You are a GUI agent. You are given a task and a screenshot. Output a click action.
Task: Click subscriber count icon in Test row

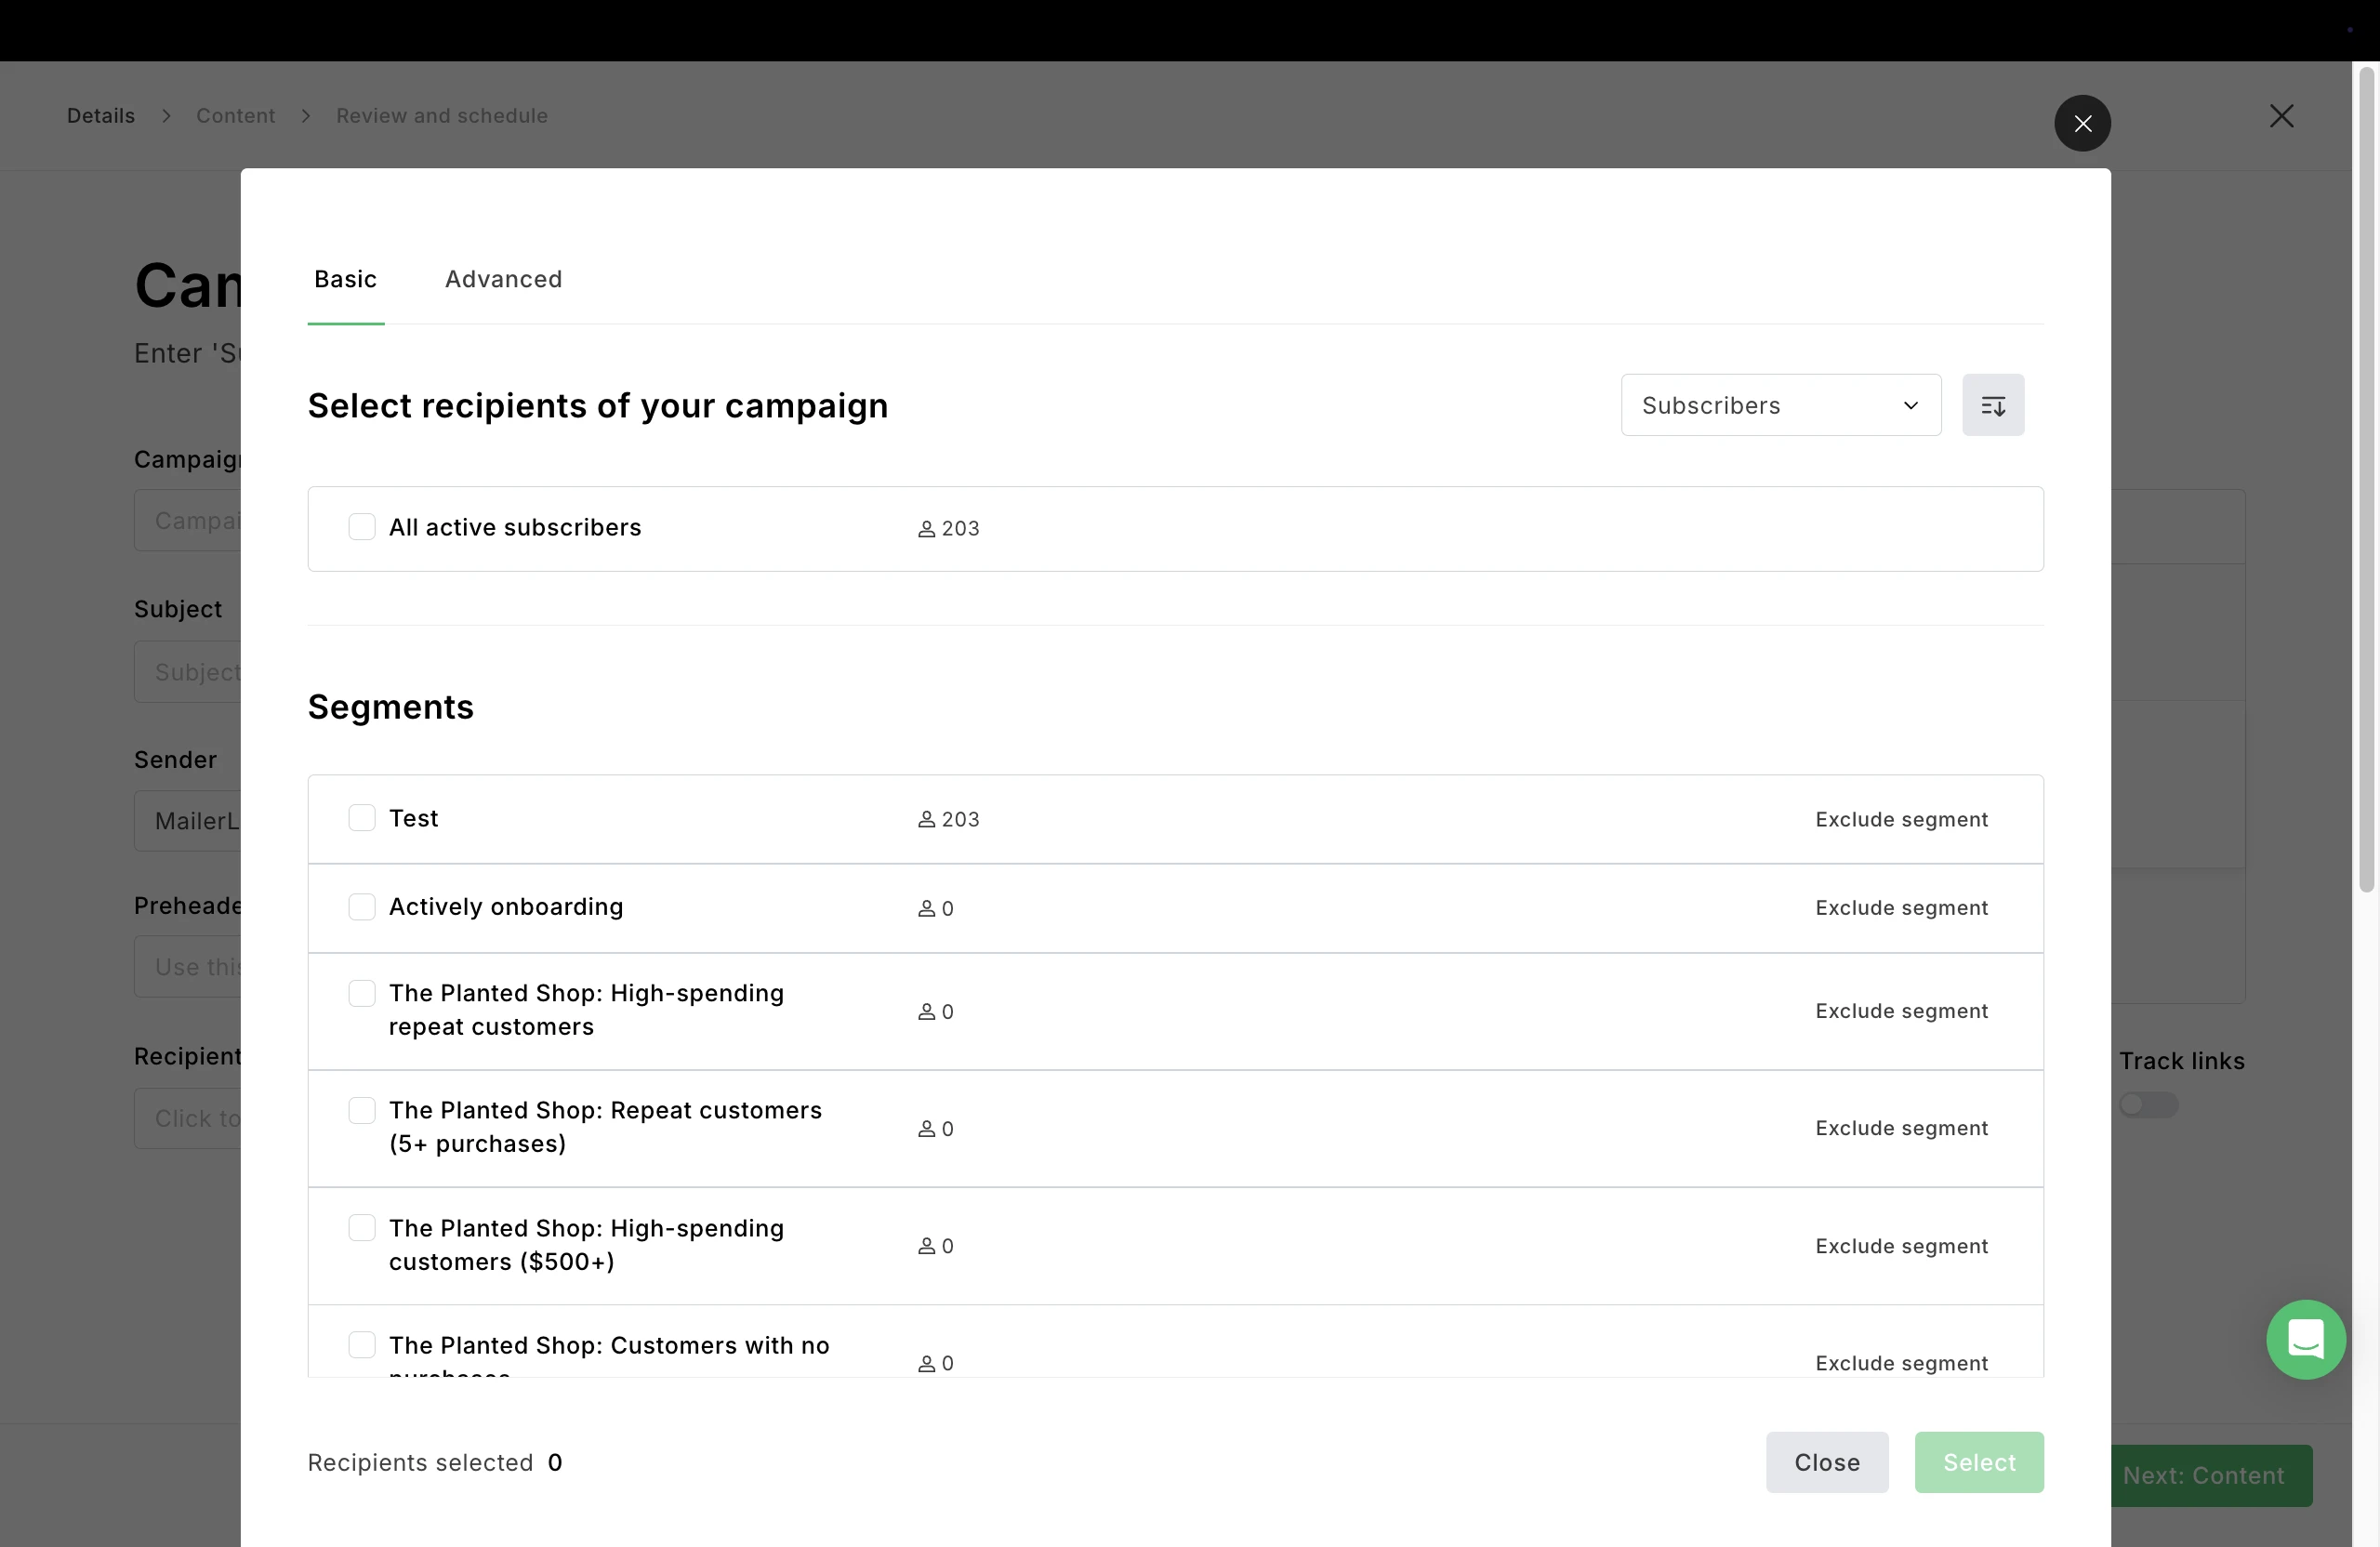pyautogui.click(x=926, y=820)
